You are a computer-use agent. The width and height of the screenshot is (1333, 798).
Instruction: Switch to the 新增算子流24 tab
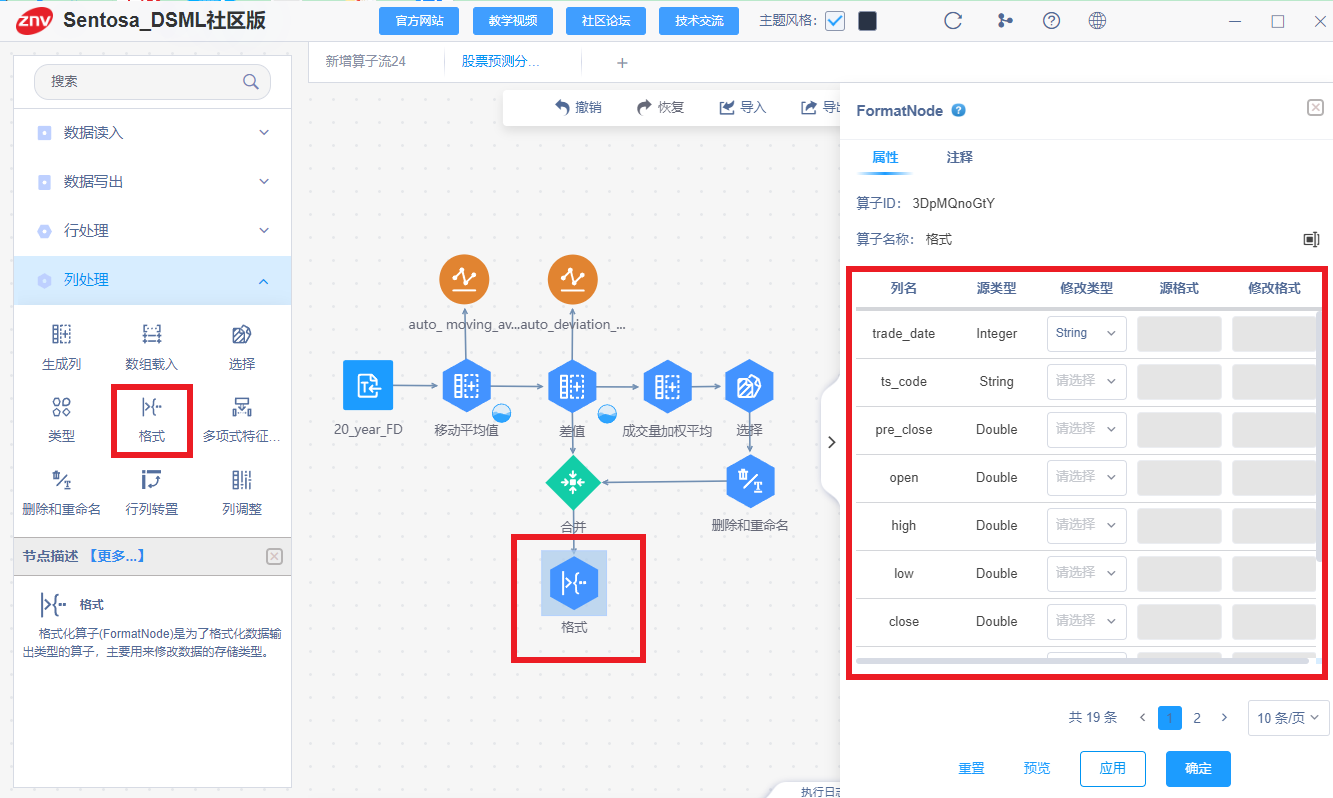pos(366,62)
